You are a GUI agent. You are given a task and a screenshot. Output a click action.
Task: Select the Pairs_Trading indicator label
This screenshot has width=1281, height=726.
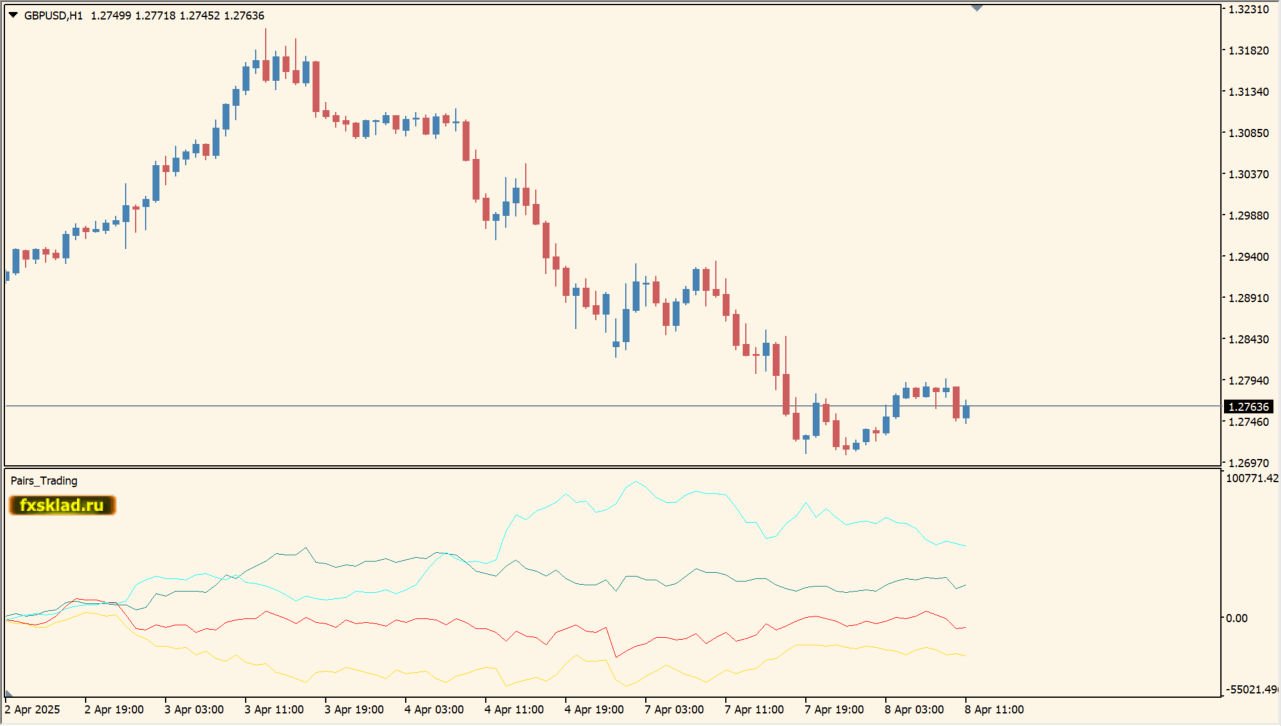(x=44, y=481)
